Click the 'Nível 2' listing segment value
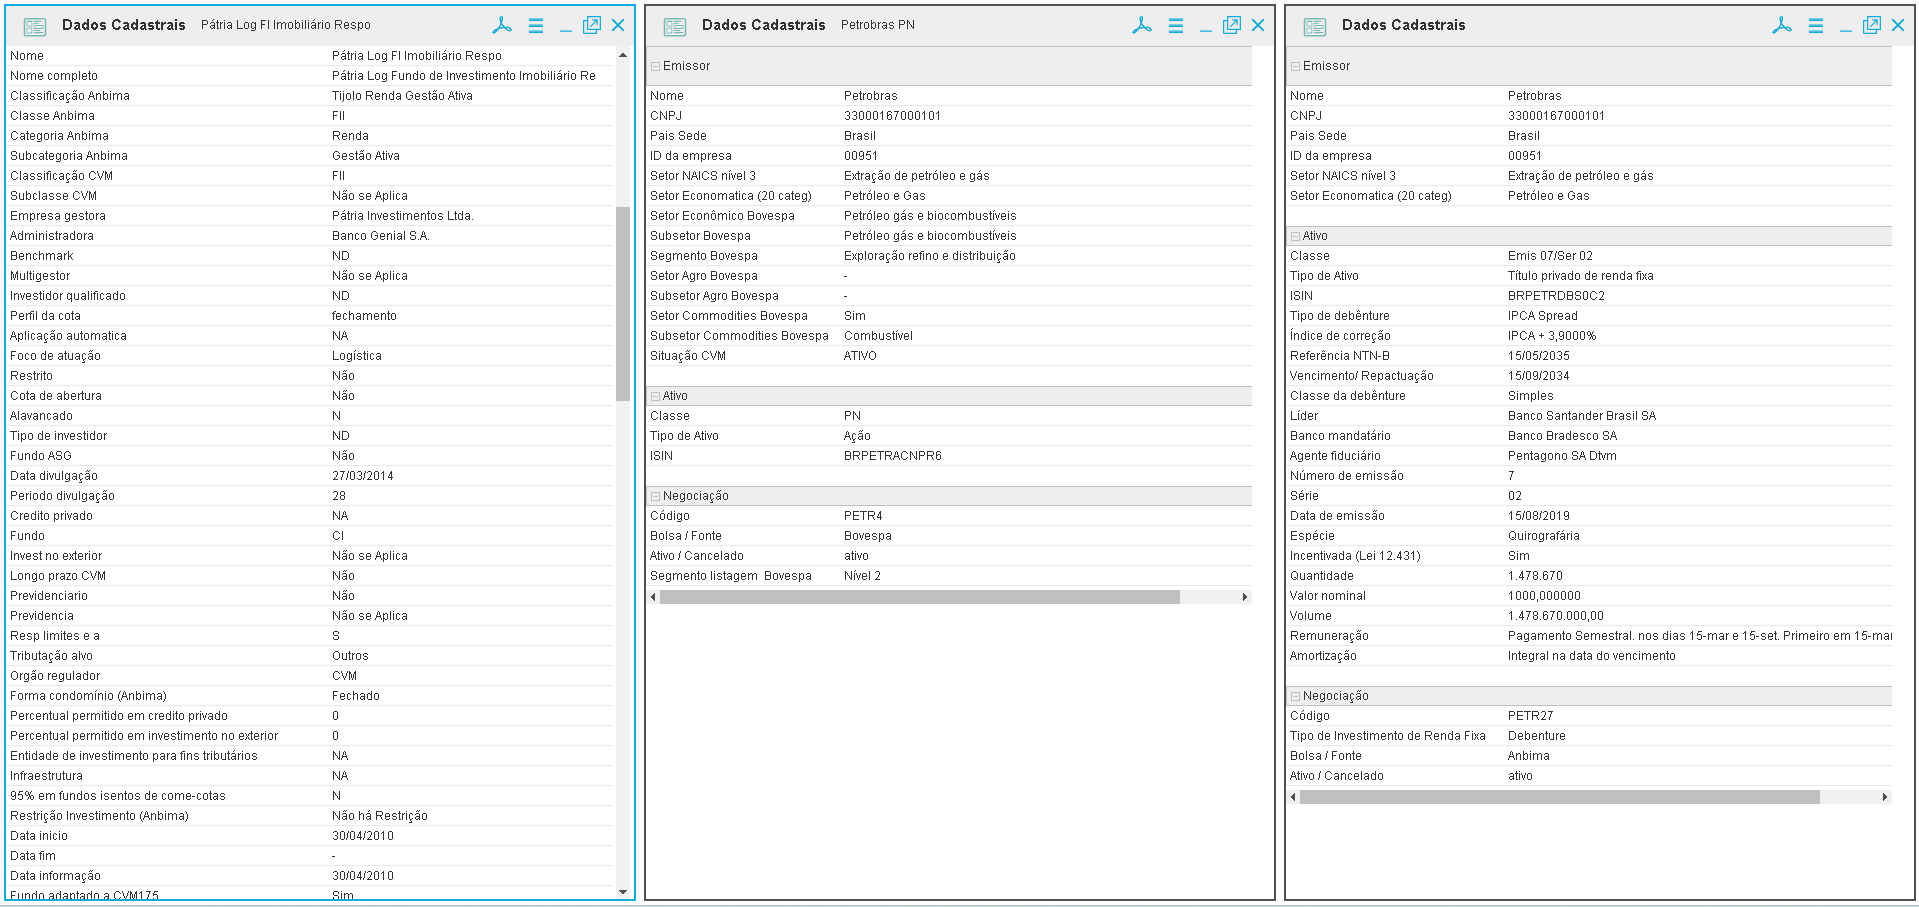 (x=862, y=576)
